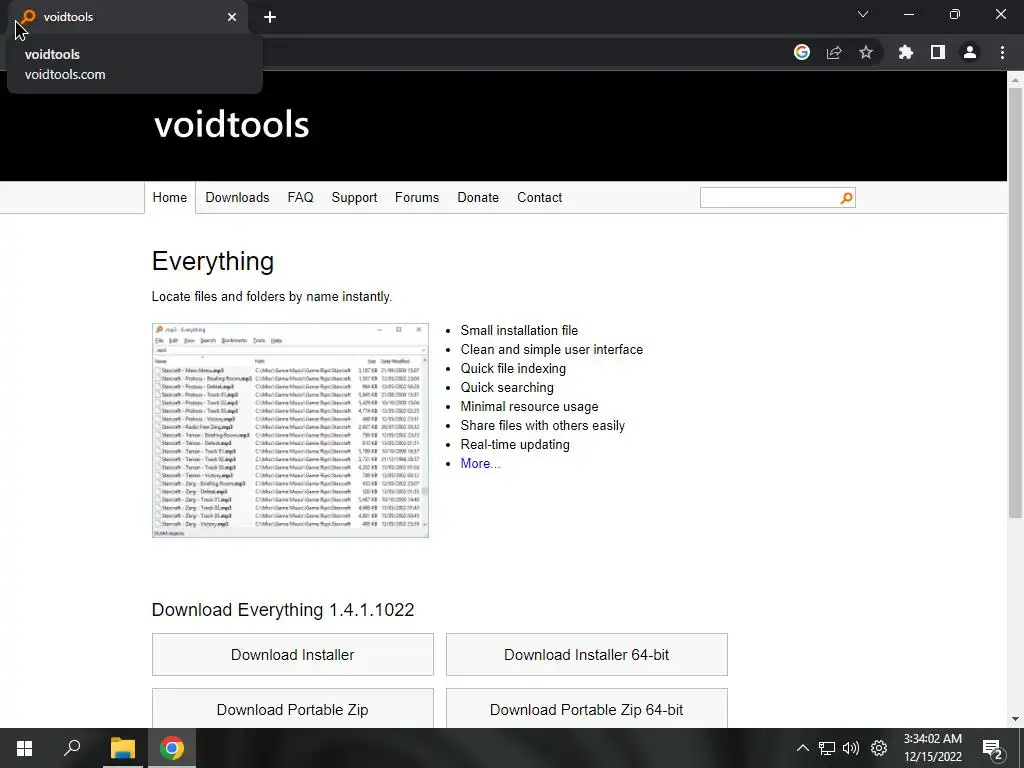Click the scrollbar down arrow

1015,719
